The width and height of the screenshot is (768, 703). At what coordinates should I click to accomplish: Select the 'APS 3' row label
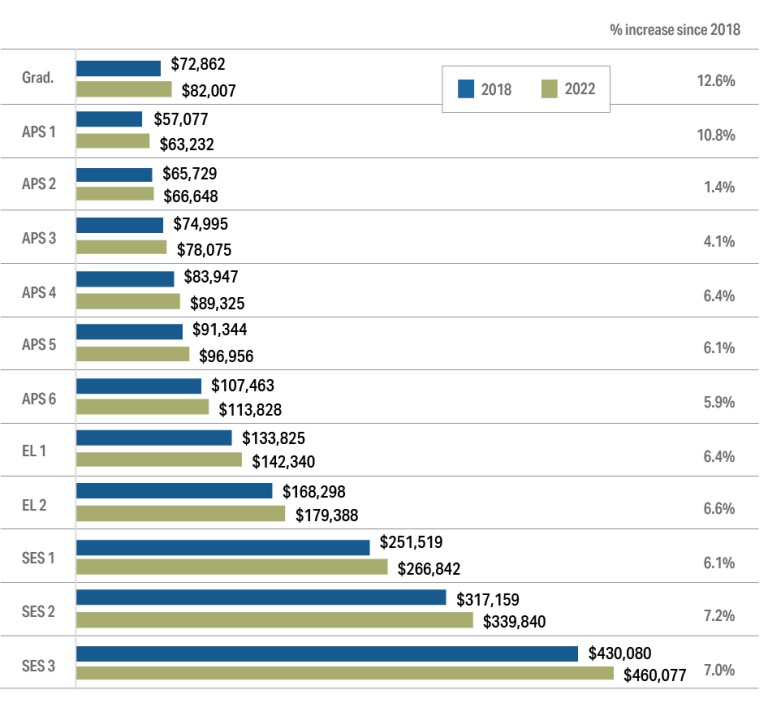click(39, 238)
